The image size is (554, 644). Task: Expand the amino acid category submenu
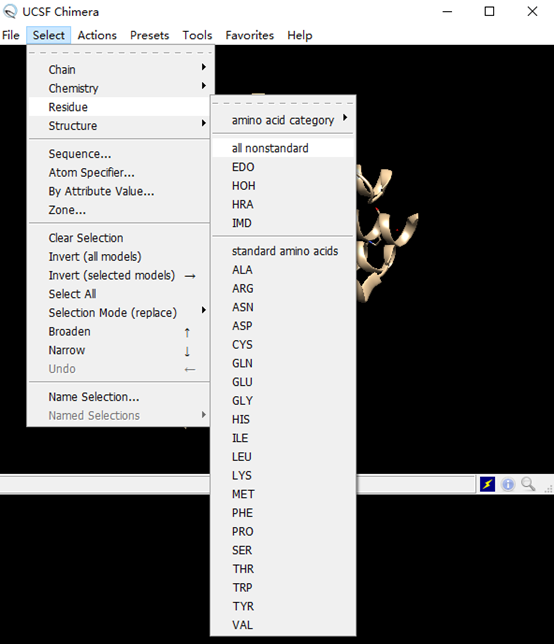point(283,120)
